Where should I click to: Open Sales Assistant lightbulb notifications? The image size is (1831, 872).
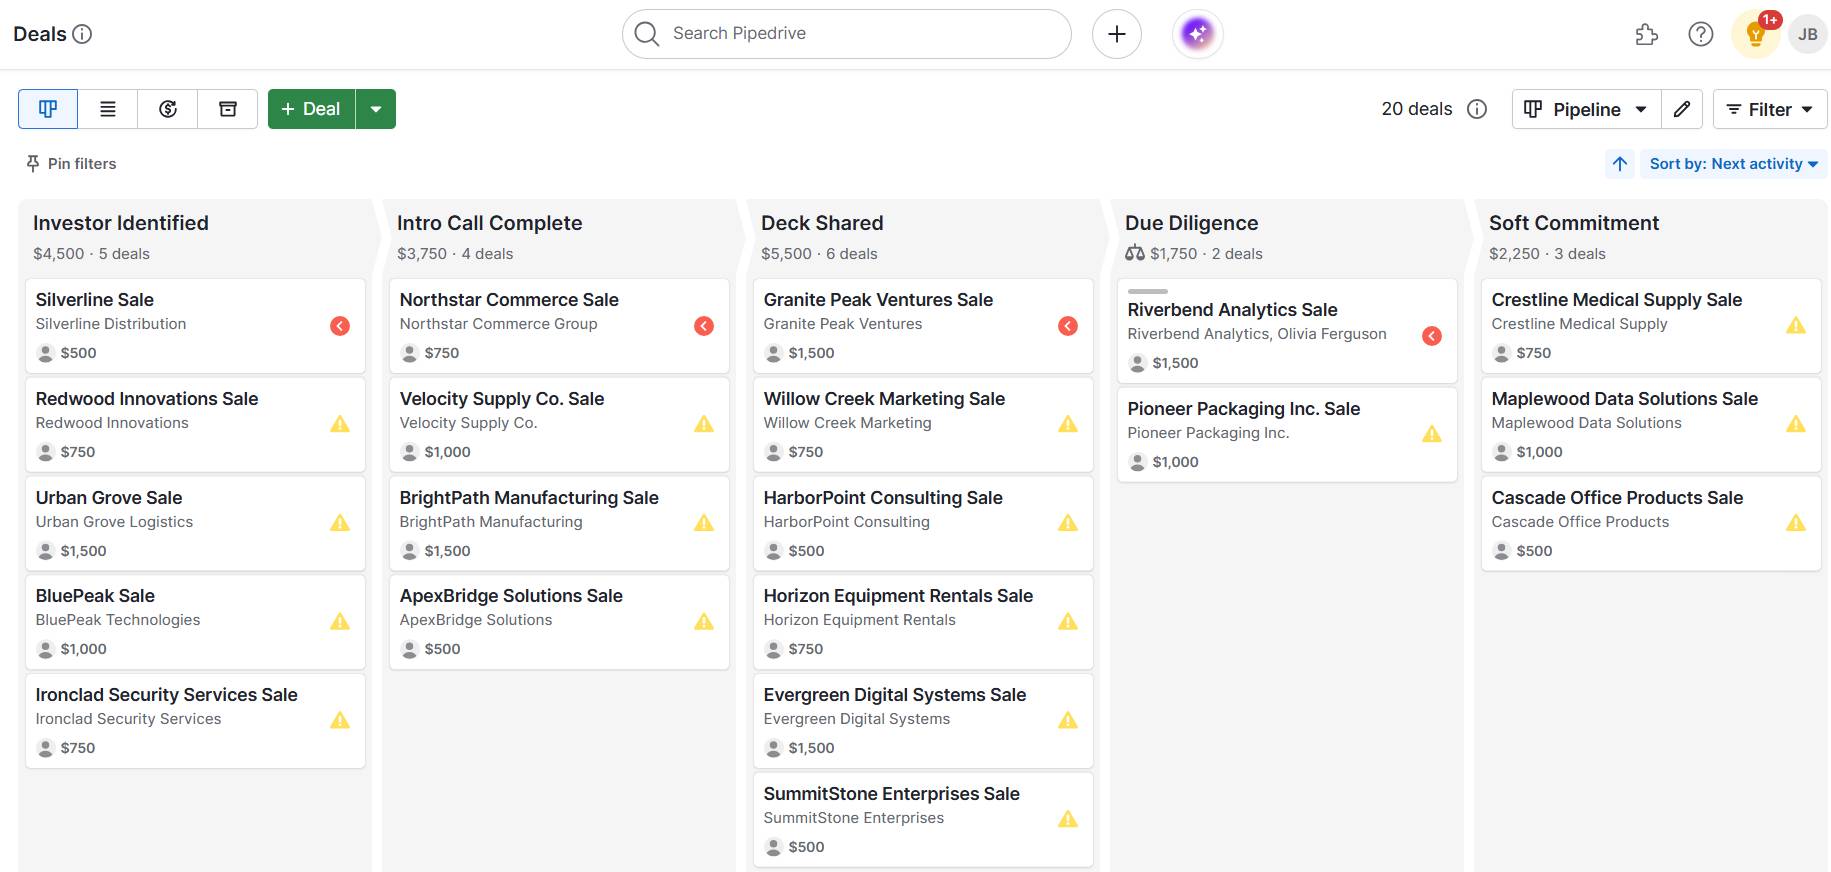coord(1755,34)
